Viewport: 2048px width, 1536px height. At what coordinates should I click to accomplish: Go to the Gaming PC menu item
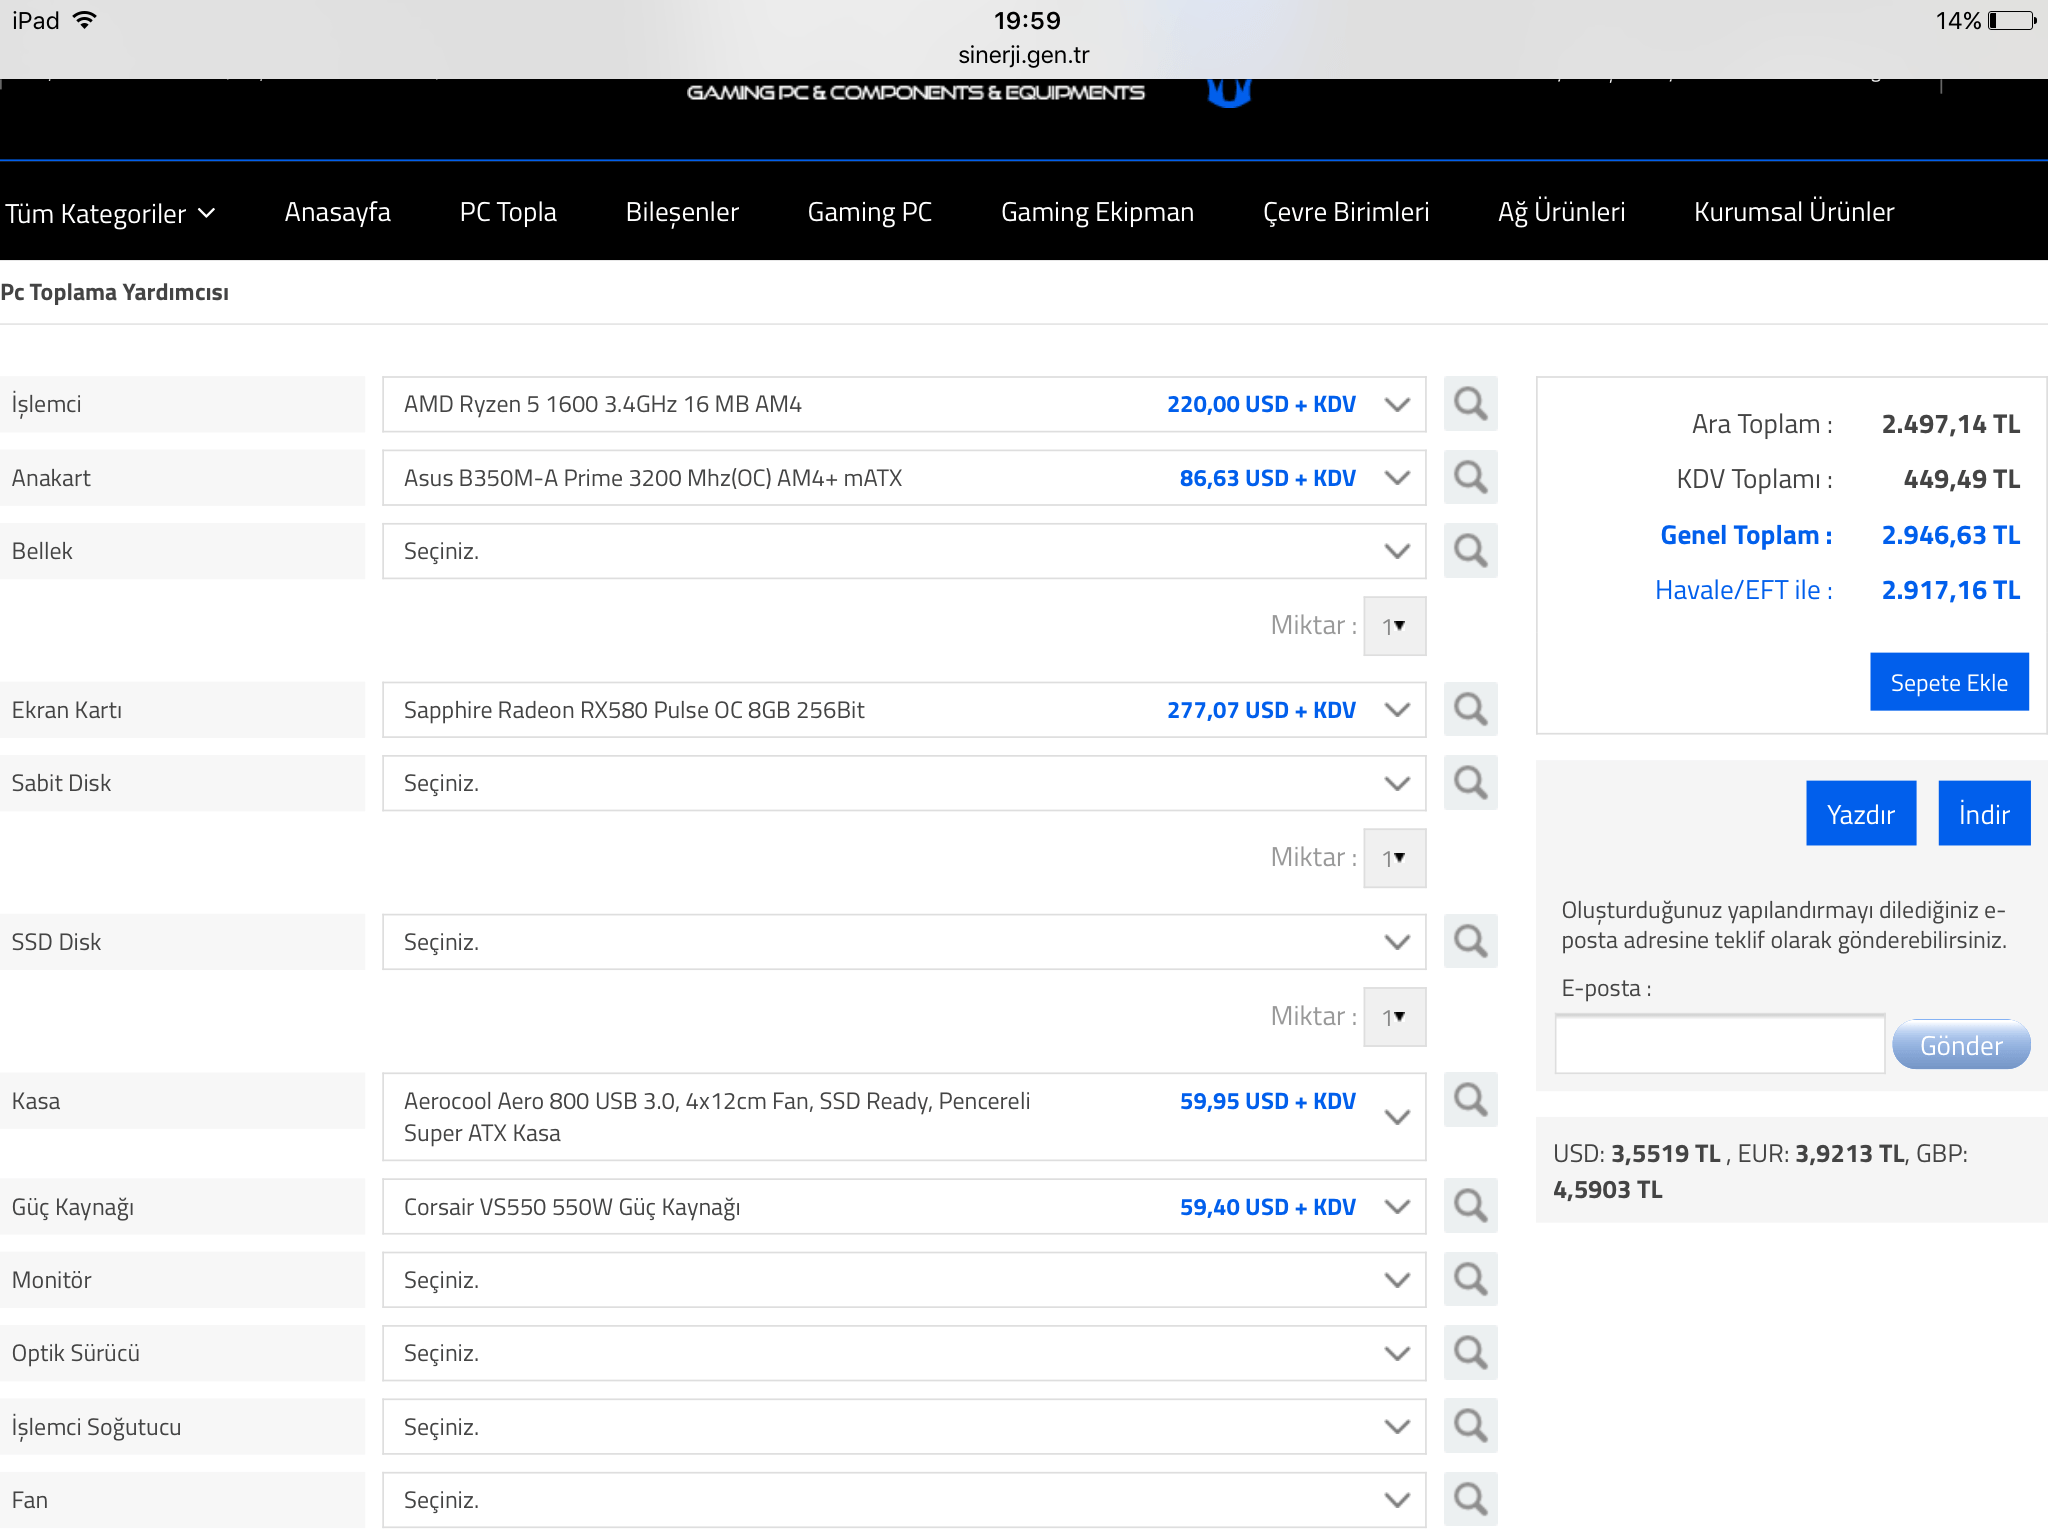(x=869, y=212)
